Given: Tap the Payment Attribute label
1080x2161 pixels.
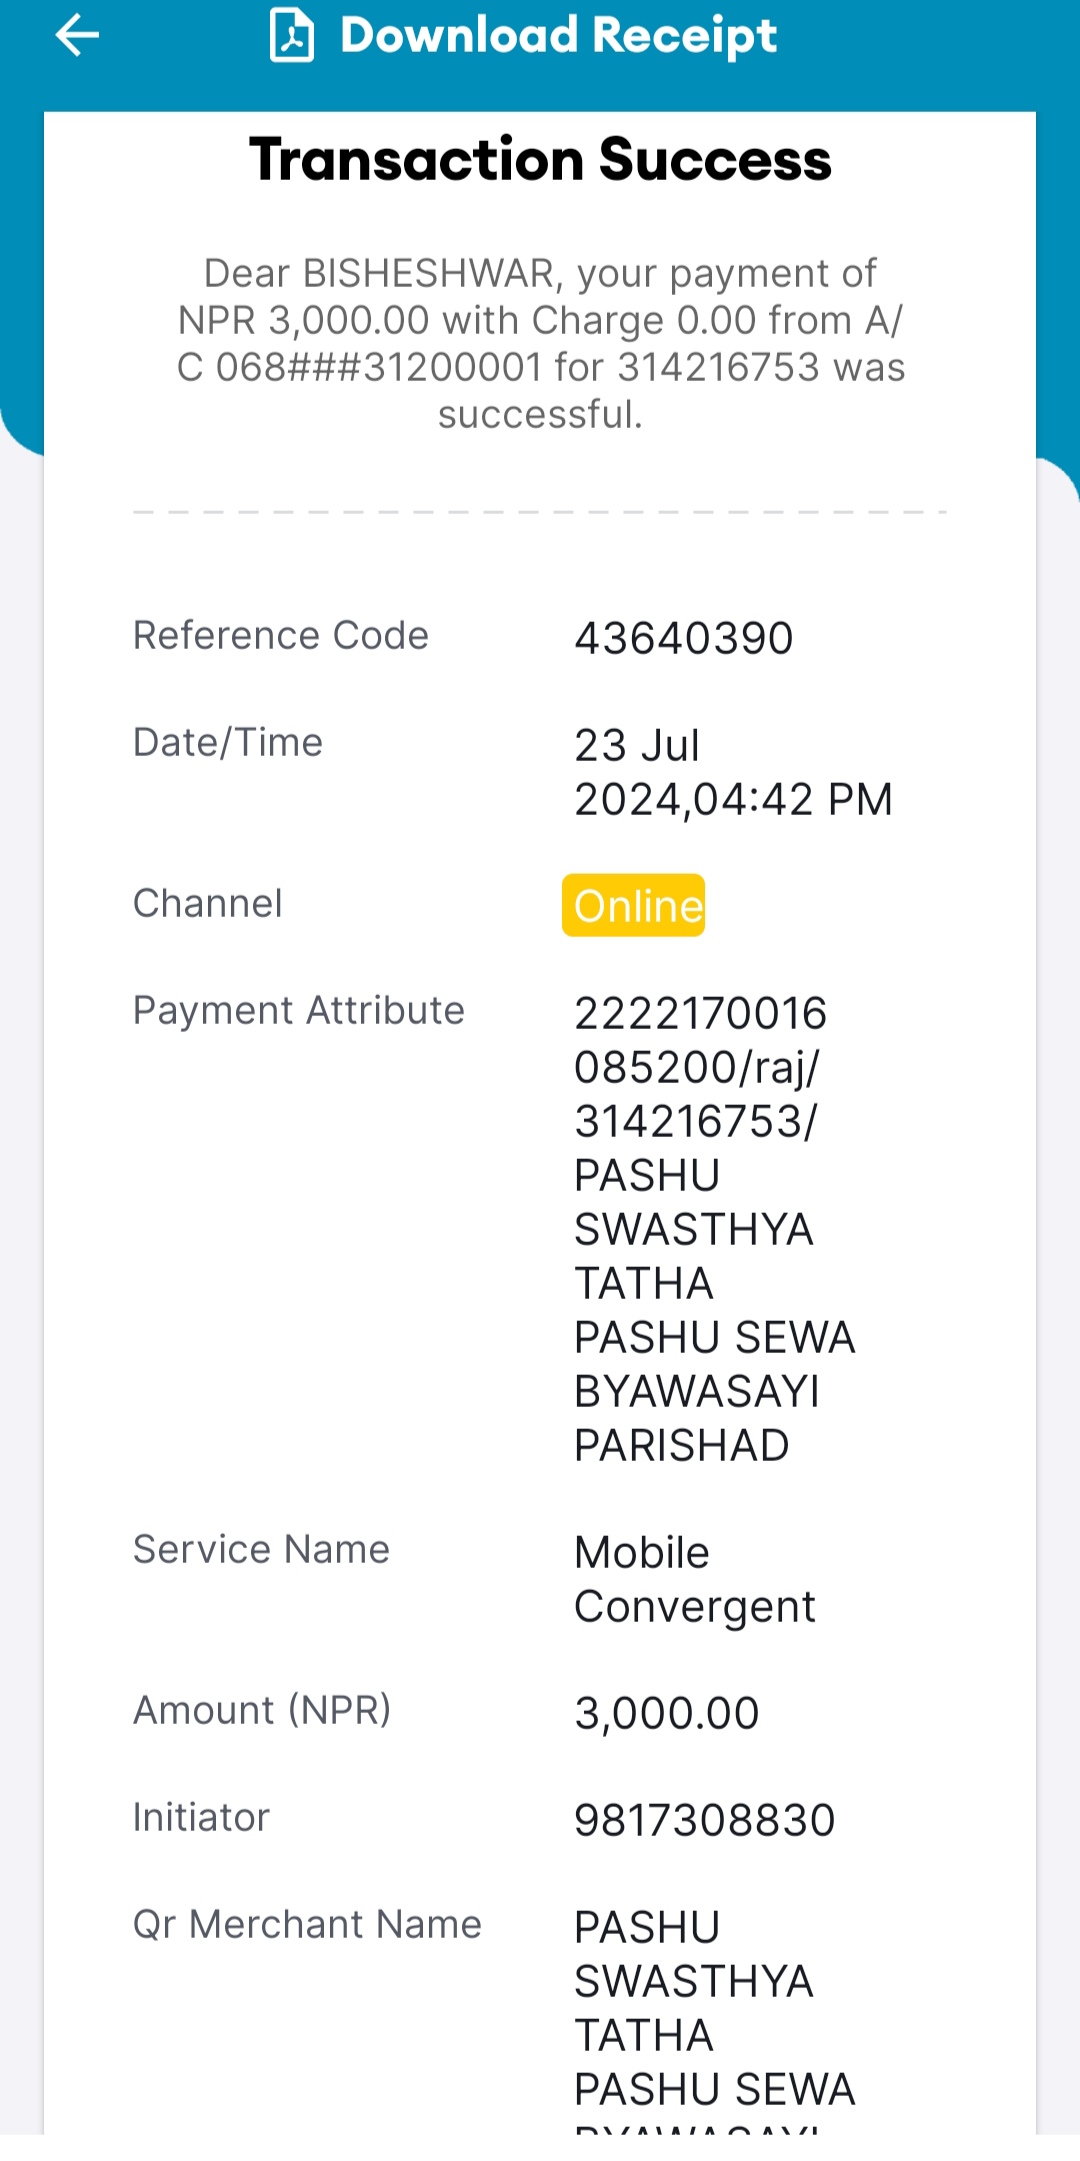Looking at the screenshot, I should point(299,1011).
